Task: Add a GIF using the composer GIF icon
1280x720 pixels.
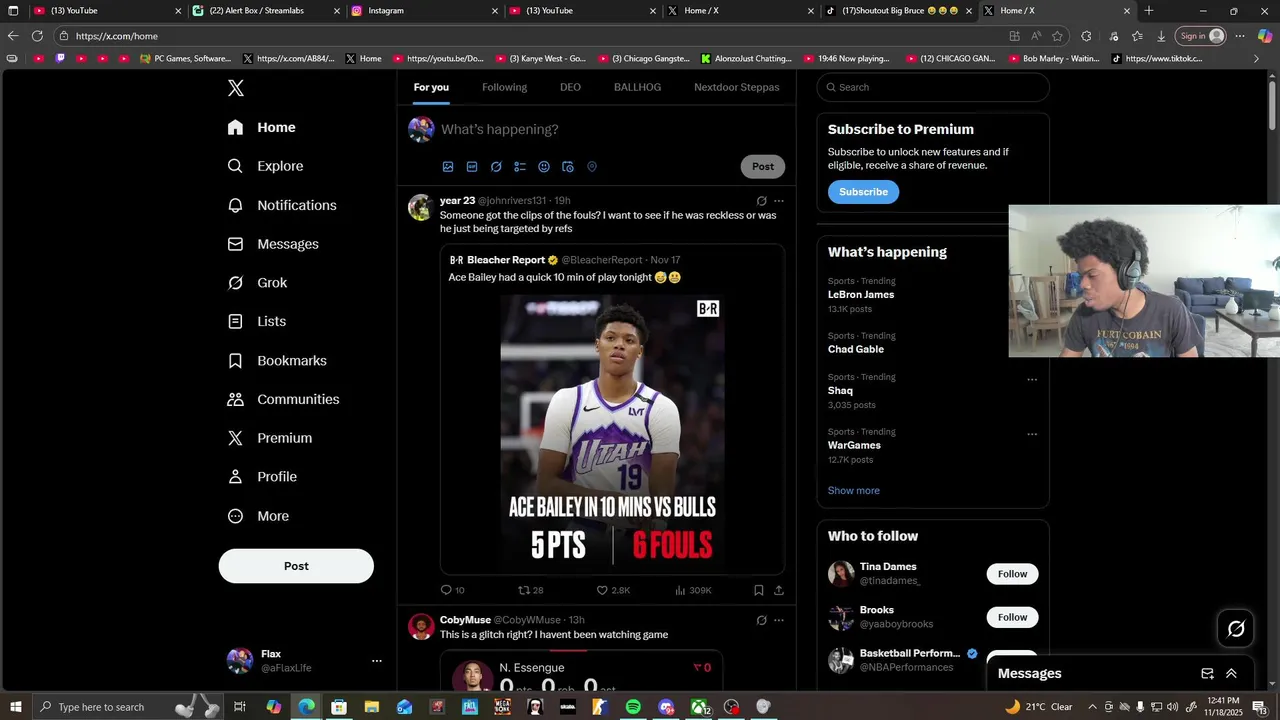Action: 472,167
